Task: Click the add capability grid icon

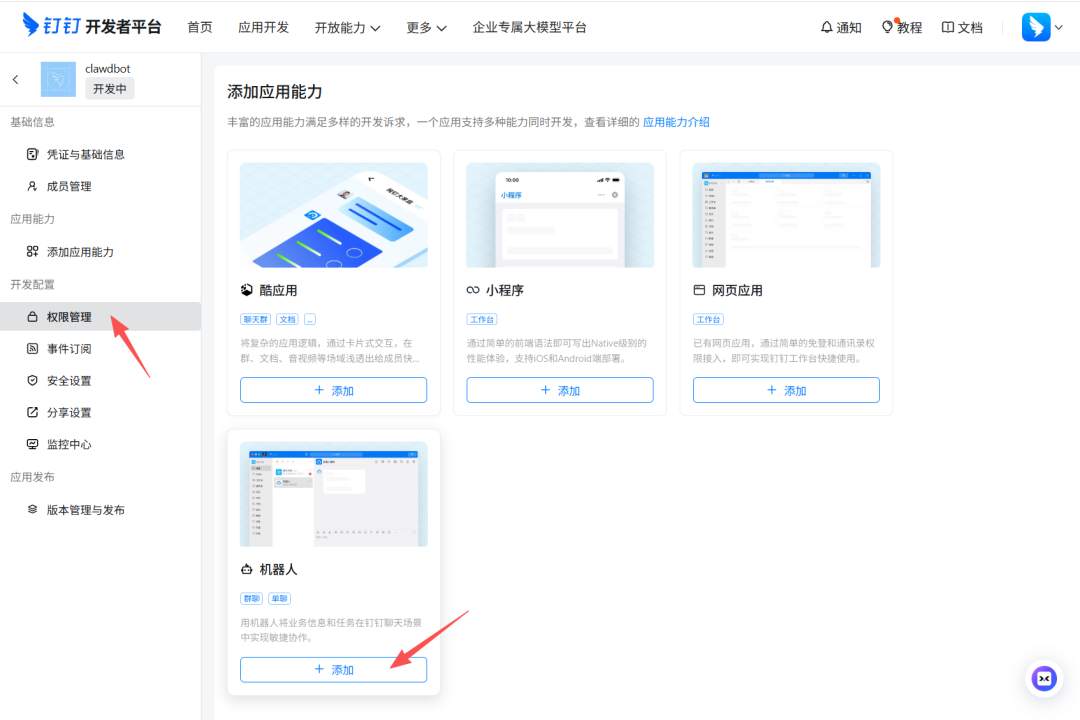Action: (32, 251)
